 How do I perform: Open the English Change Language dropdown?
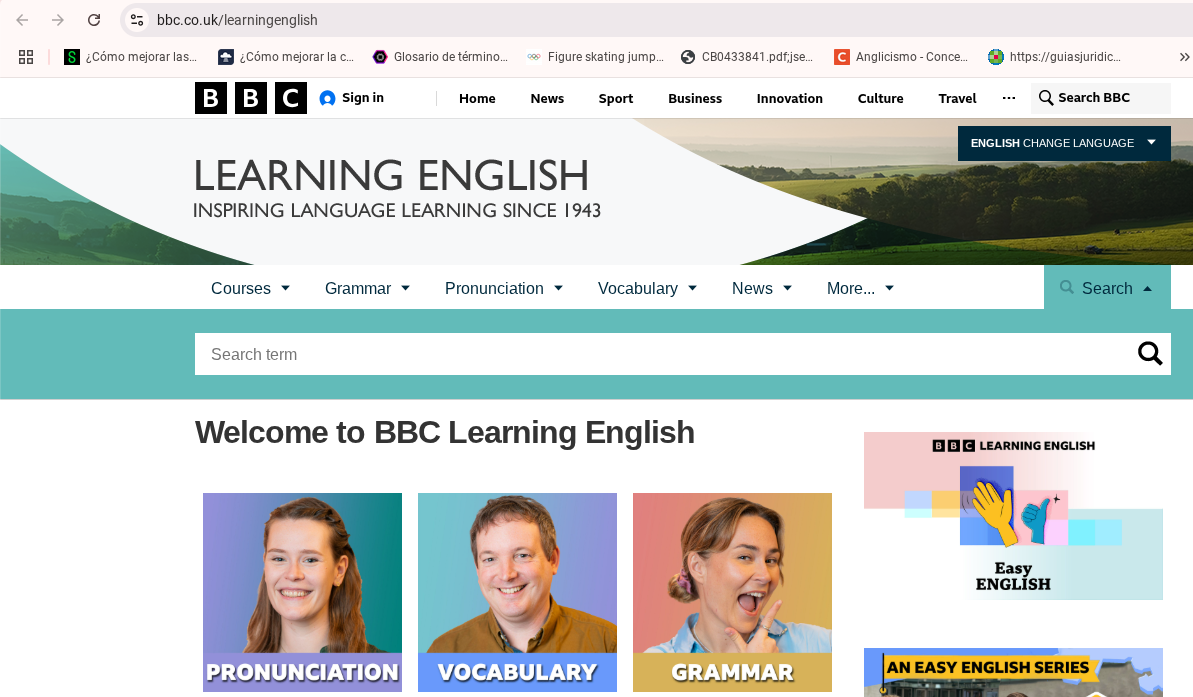tap(1063, 143)
